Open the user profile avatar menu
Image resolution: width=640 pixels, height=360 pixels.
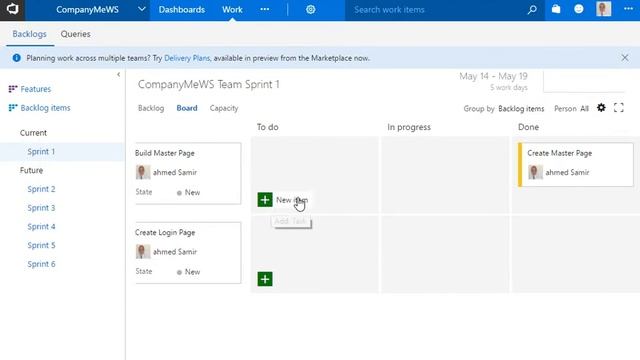click(x=603, y=9)
